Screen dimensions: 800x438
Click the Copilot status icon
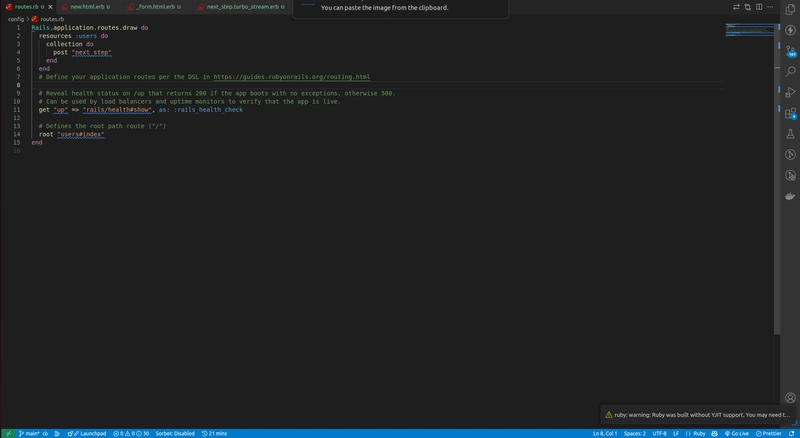[714, 433]
